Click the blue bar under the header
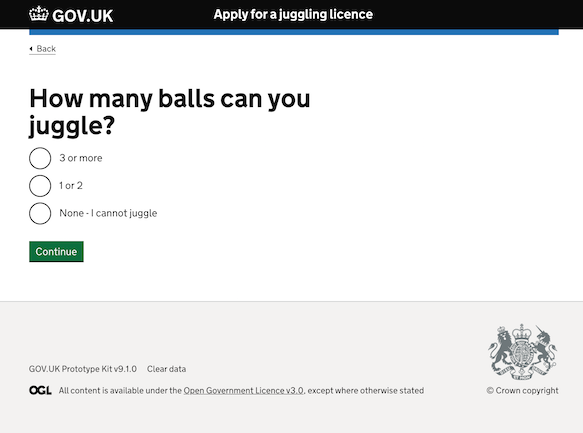The height and width of the screenshot is (433, 583). [294, 32]
